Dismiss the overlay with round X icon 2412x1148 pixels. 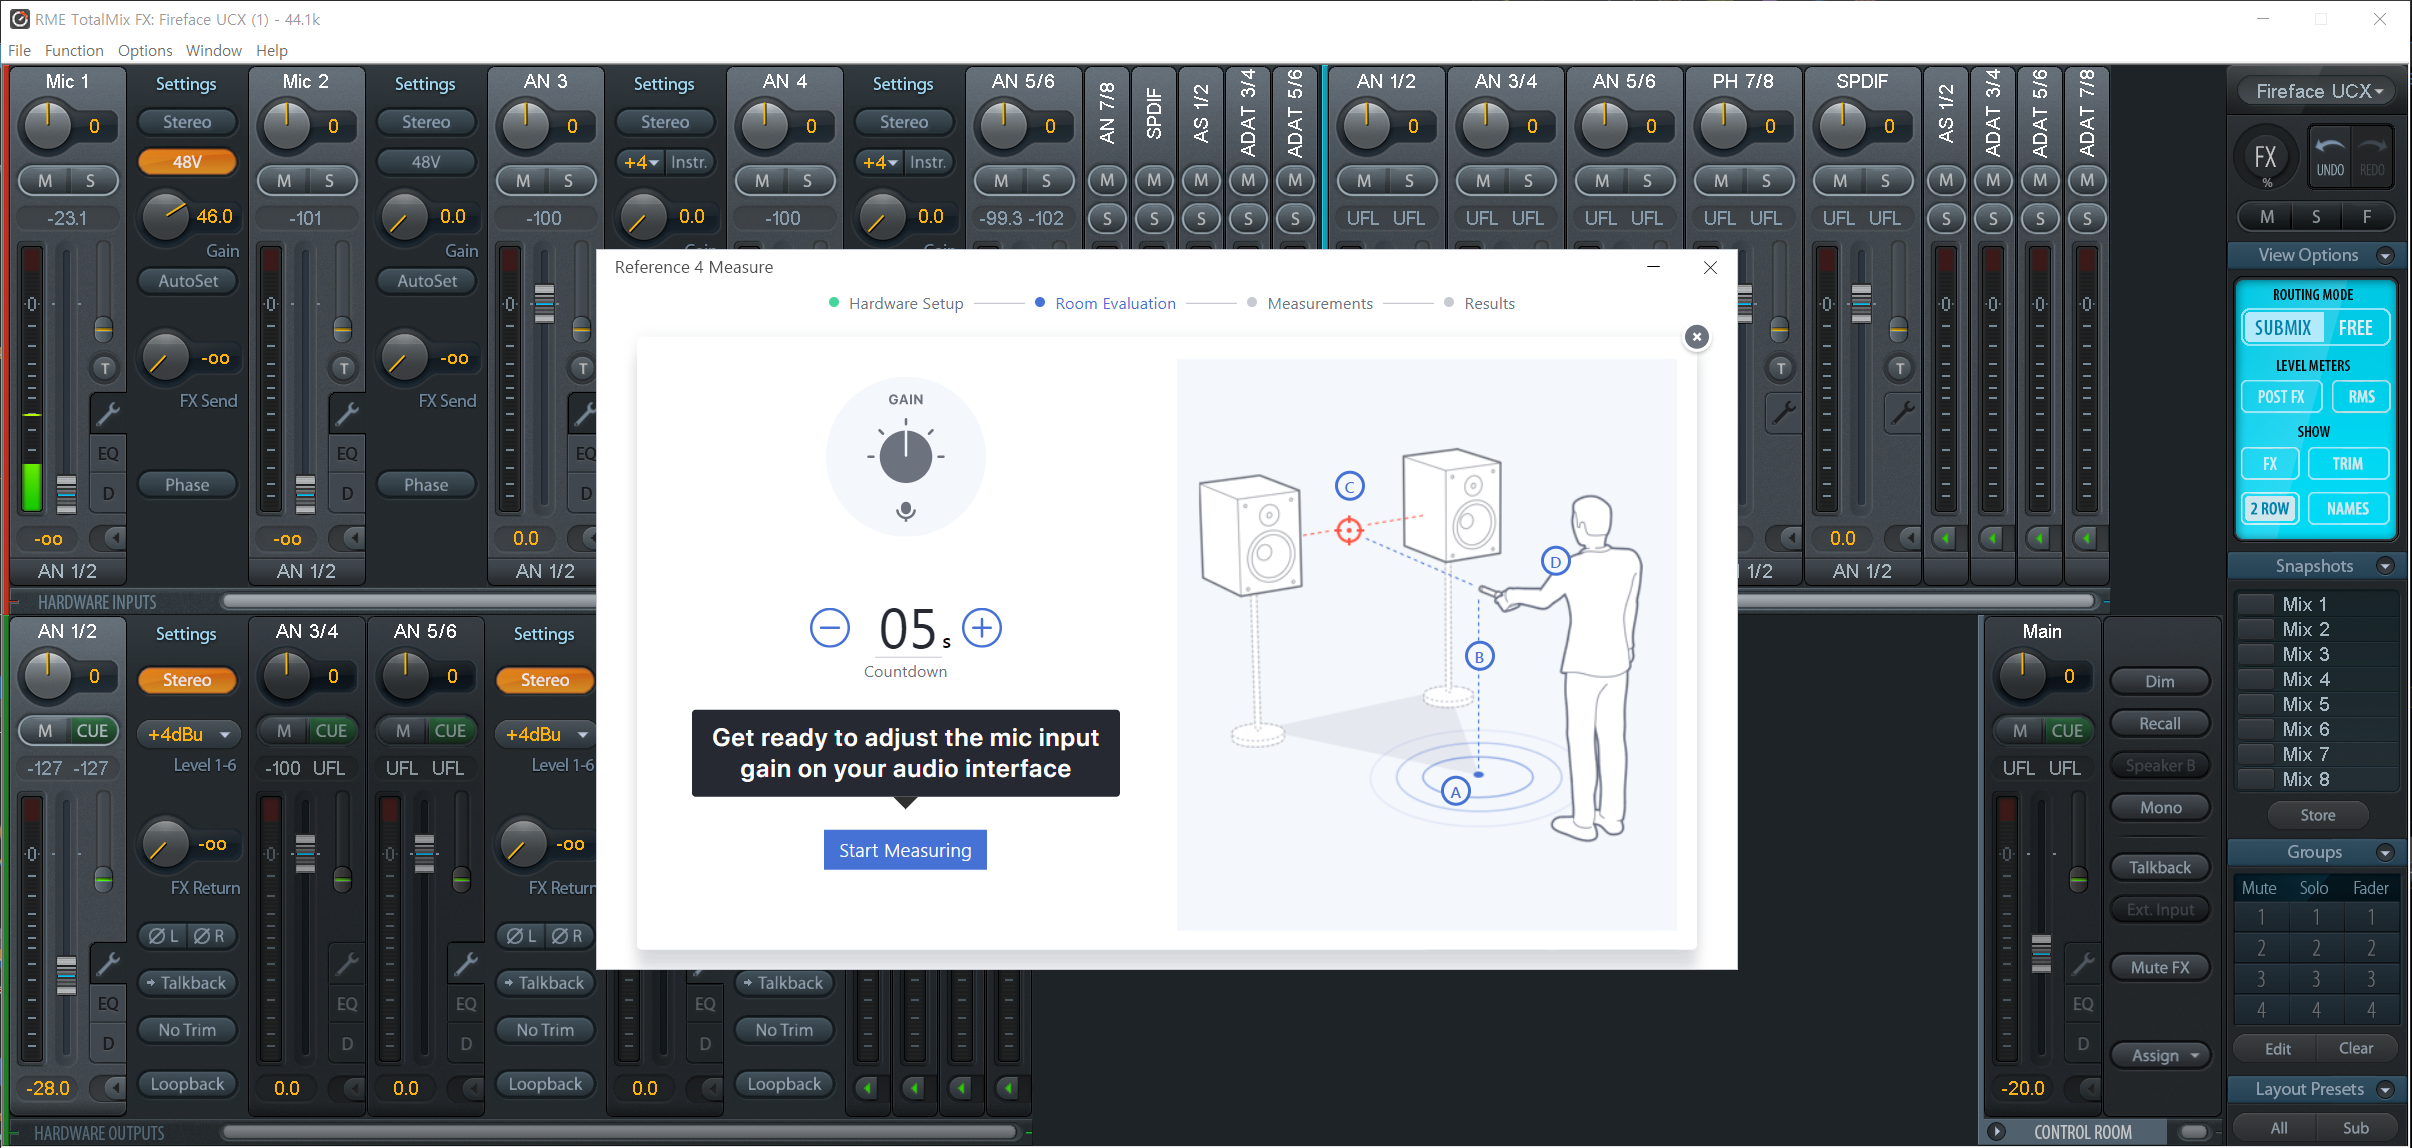[1696, 337]
